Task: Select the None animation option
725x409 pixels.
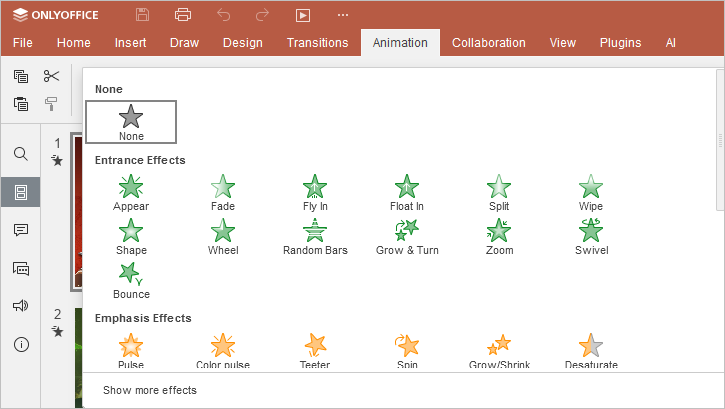Action: click(x=131, y=122)
